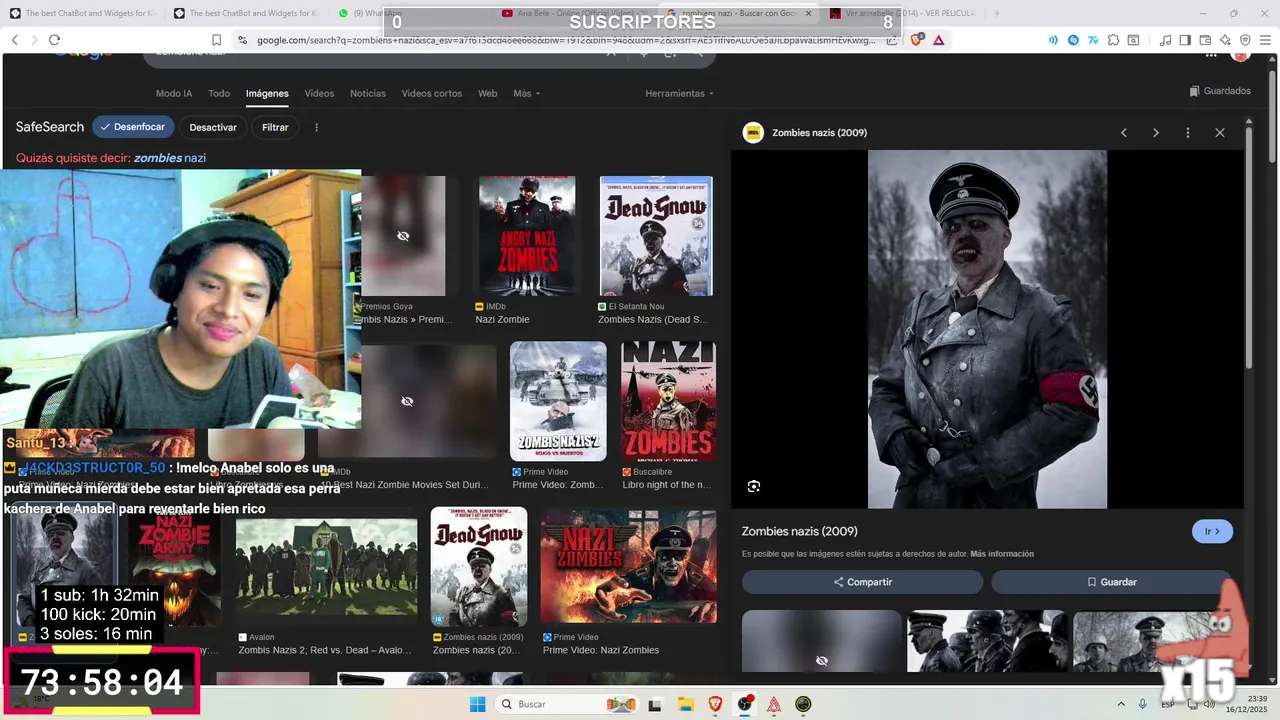
Task: Open the WhatsApp browser tab
Action: [x=407, y=13]
